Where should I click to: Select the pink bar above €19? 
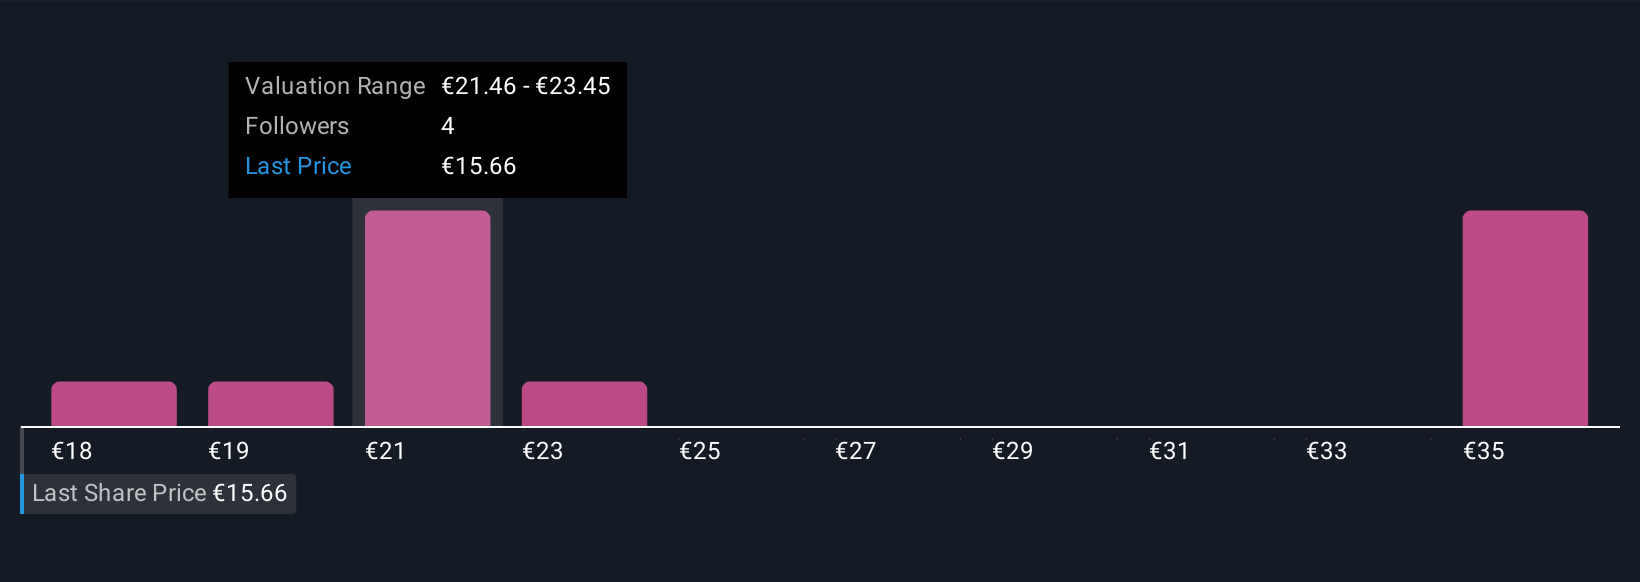270,404
